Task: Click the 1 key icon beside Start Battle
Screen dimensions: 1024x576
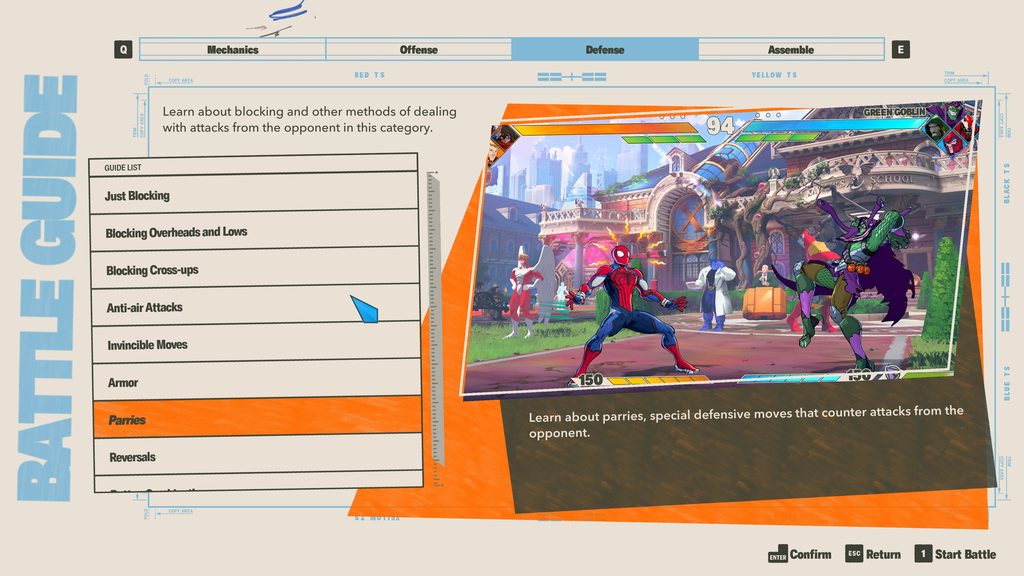Action: [x=923, y=554]
